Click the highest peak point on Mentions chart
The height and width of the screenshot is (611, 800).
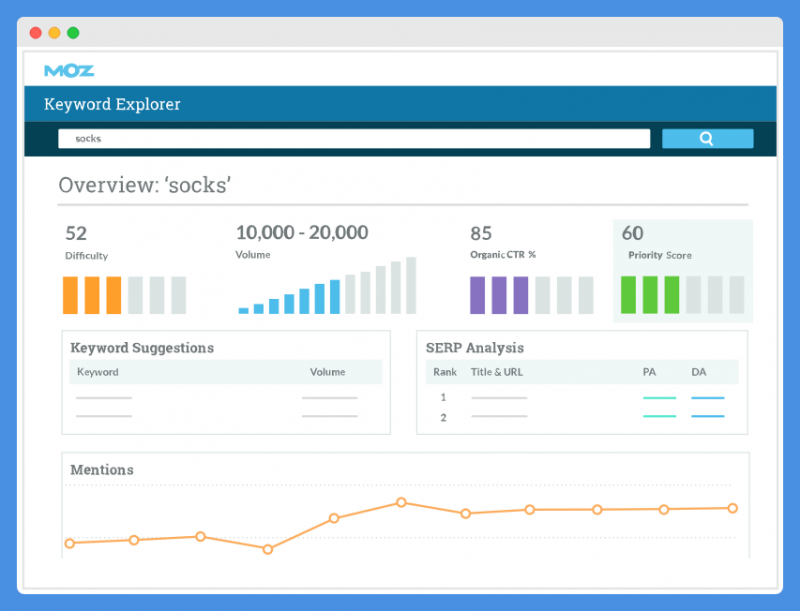click(401, 502)
